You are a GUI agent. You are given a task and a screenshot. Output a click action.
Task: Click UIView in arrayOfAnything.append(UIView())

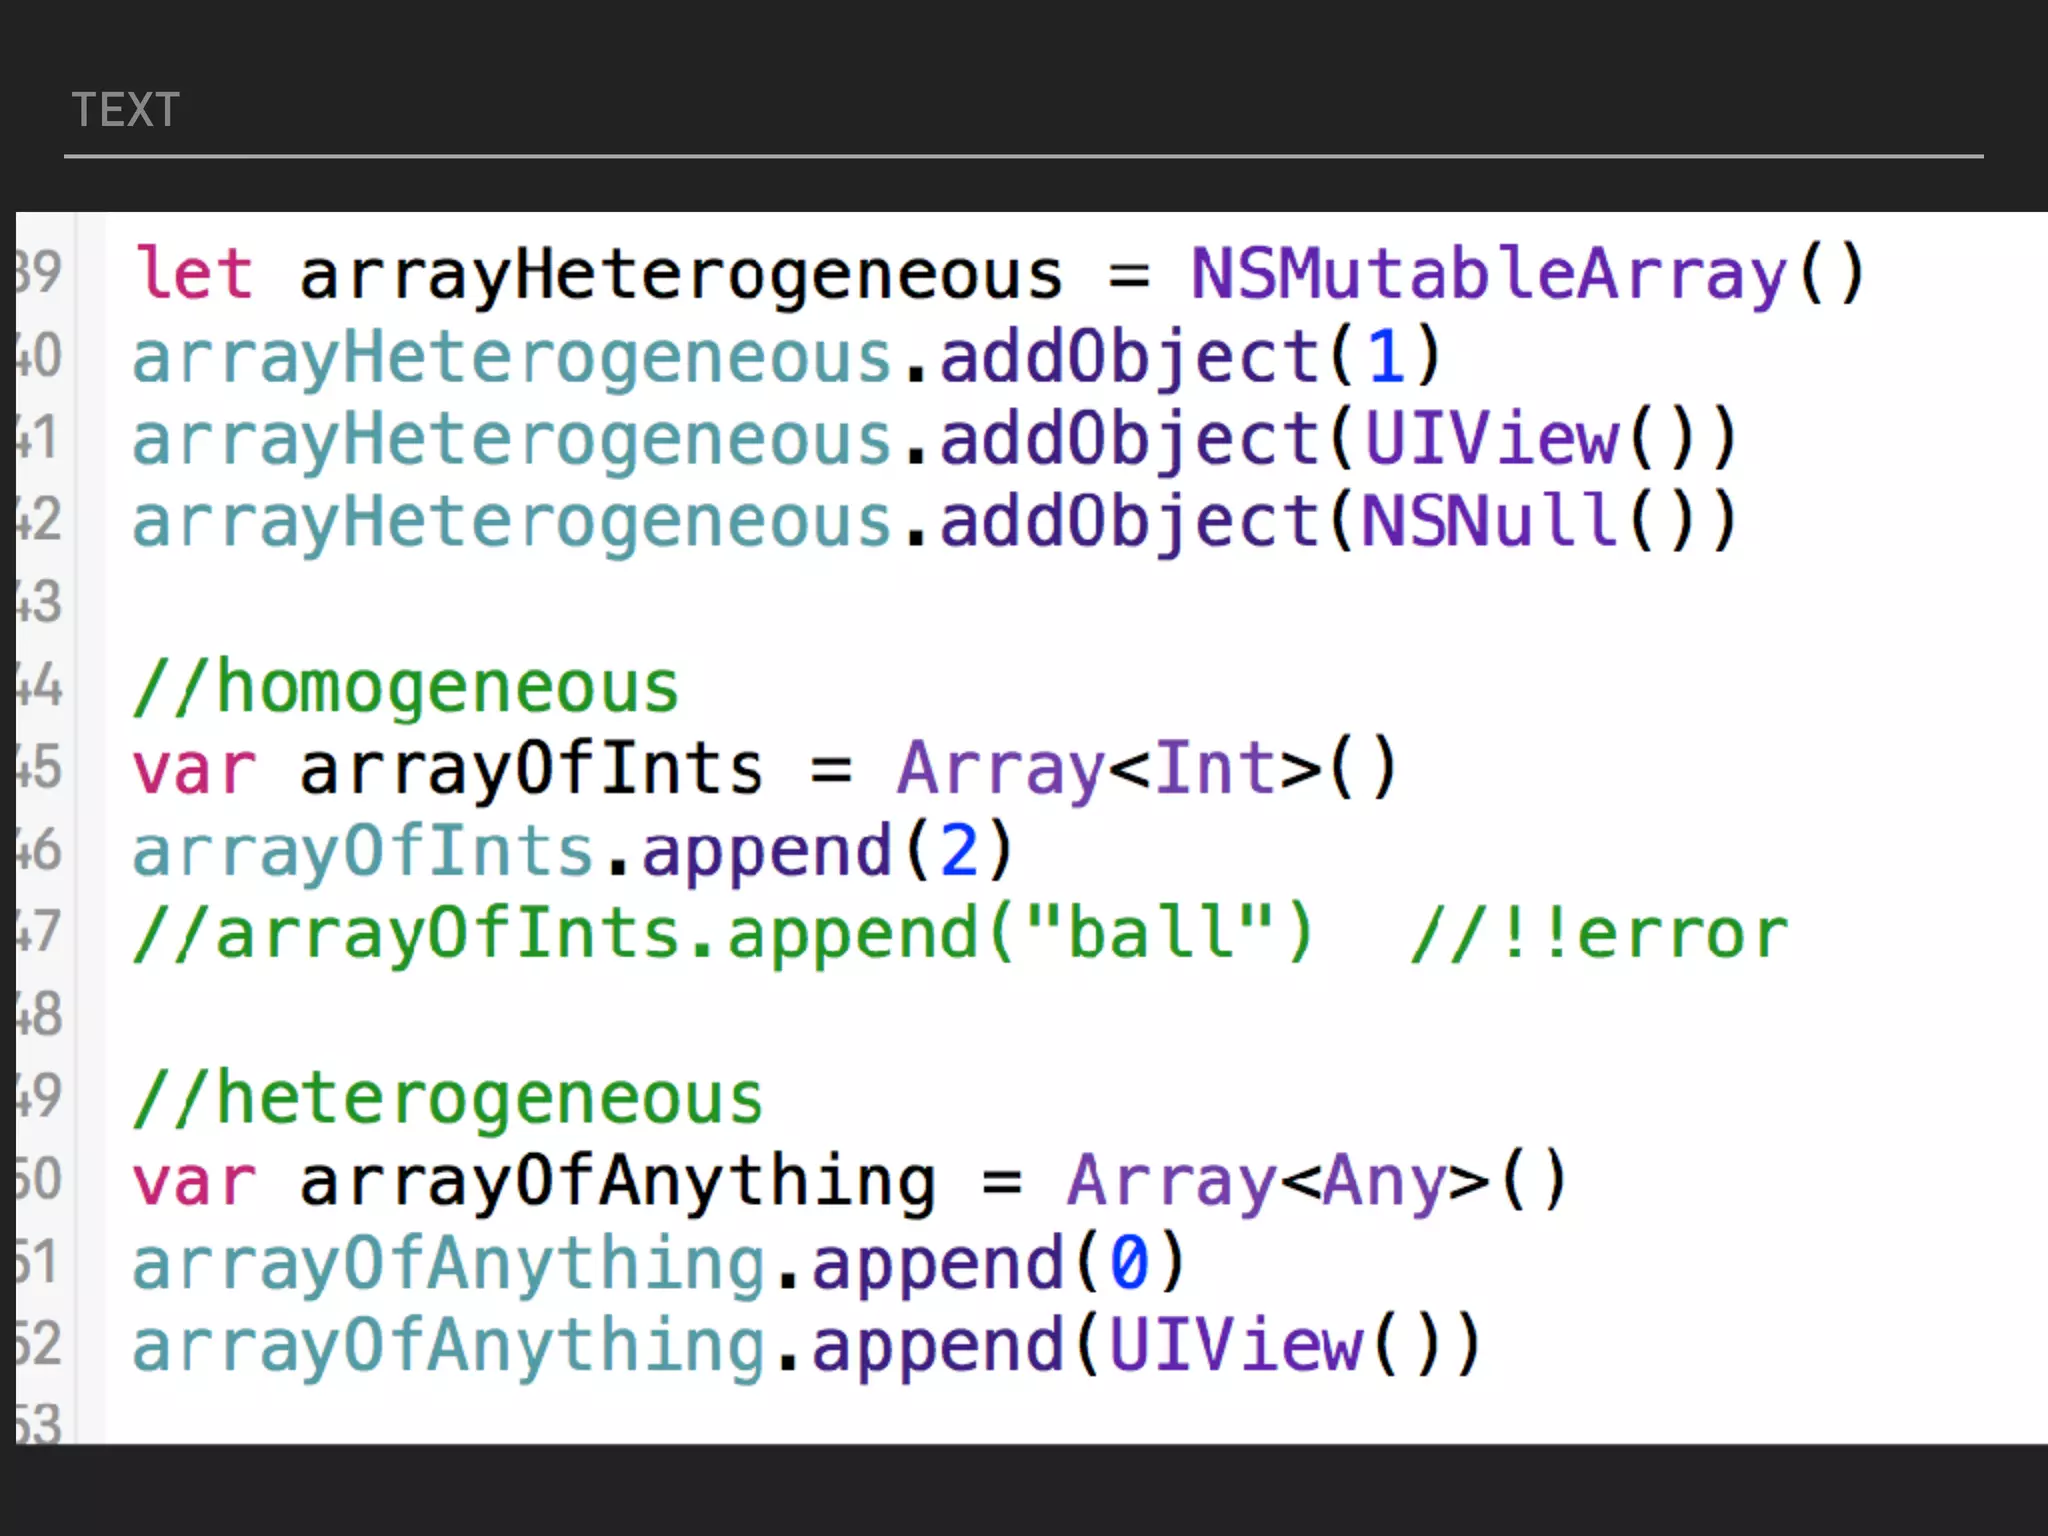pyautogui.click(x=1236, y=1346)
